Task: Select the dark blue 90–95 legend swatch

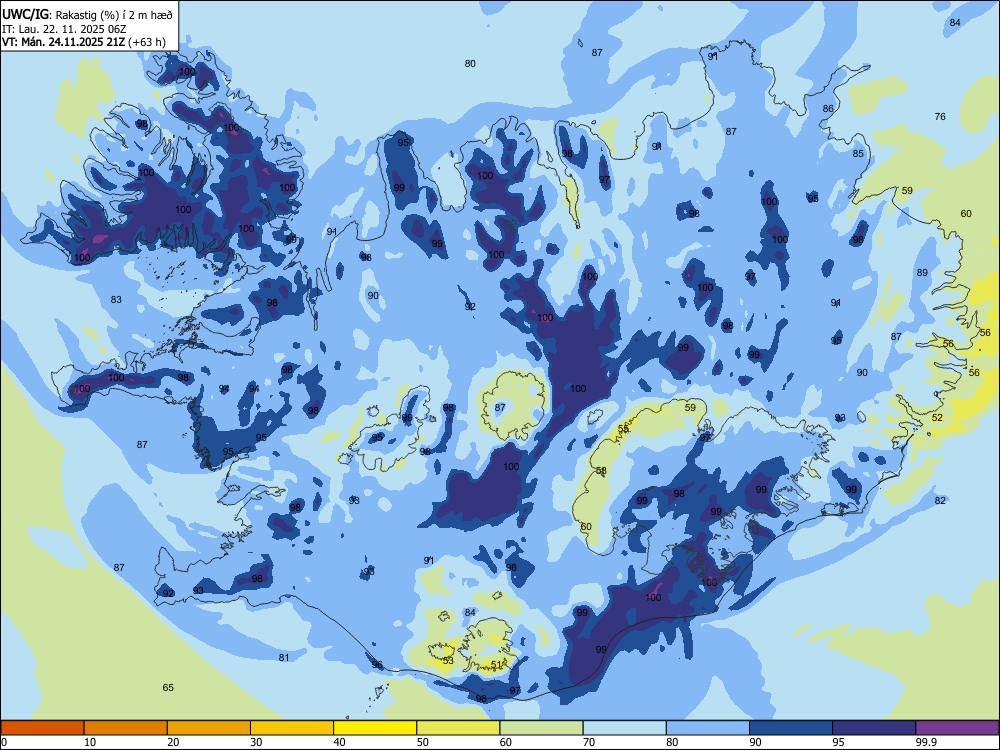Action: coord(791,728)
